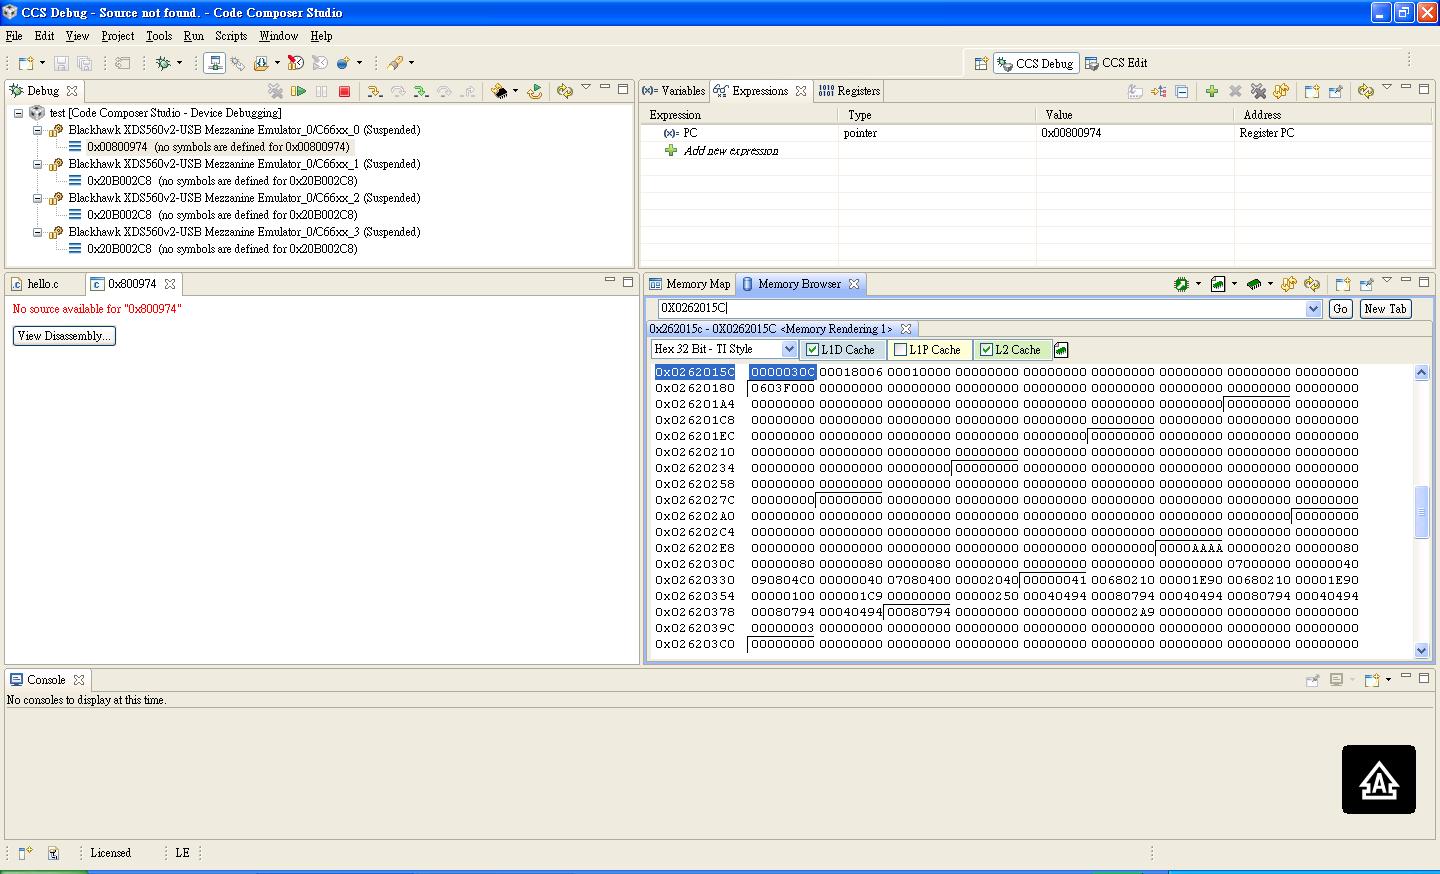Close the 0x800974 editor tab
The height and width of the screenshot is (874, 1440).
pyautogui.click(x=170, y=284)
